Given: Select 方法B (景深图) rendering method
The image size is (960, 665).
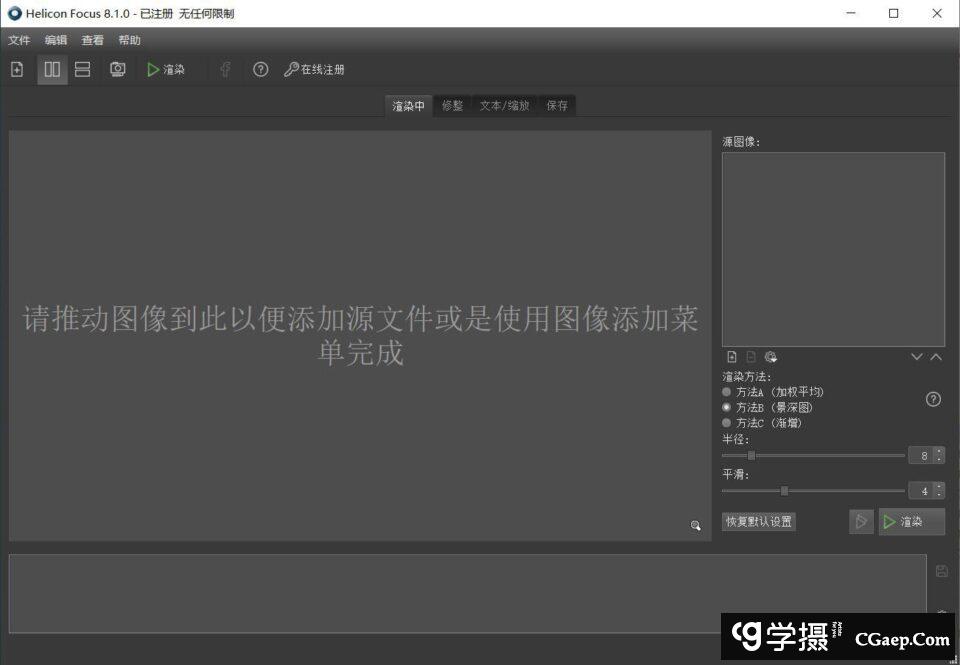Looking at the screenshot, I should tap(727, 407).
